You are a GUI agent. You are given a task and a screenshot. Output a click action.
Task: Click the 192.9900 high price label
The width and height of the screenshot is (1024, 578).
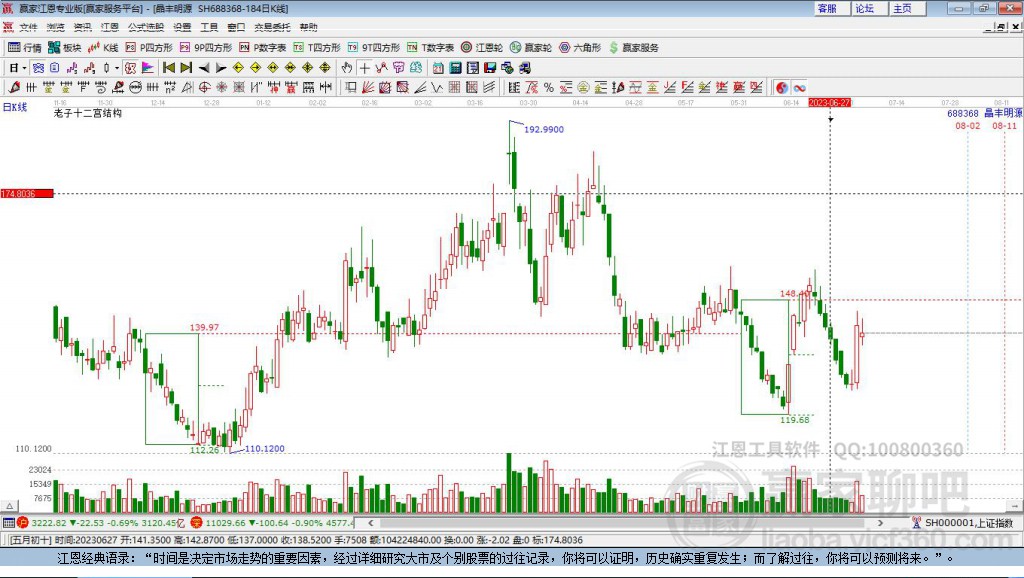tap(544, 129)
